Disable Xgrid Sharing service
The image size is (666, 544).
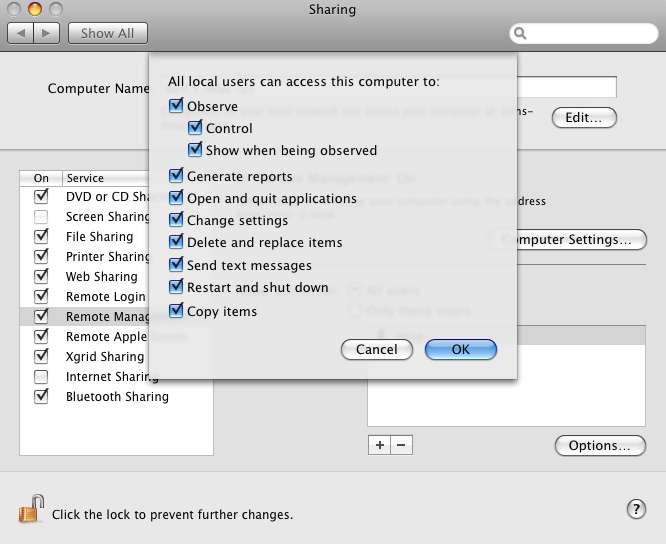[41, 356]
